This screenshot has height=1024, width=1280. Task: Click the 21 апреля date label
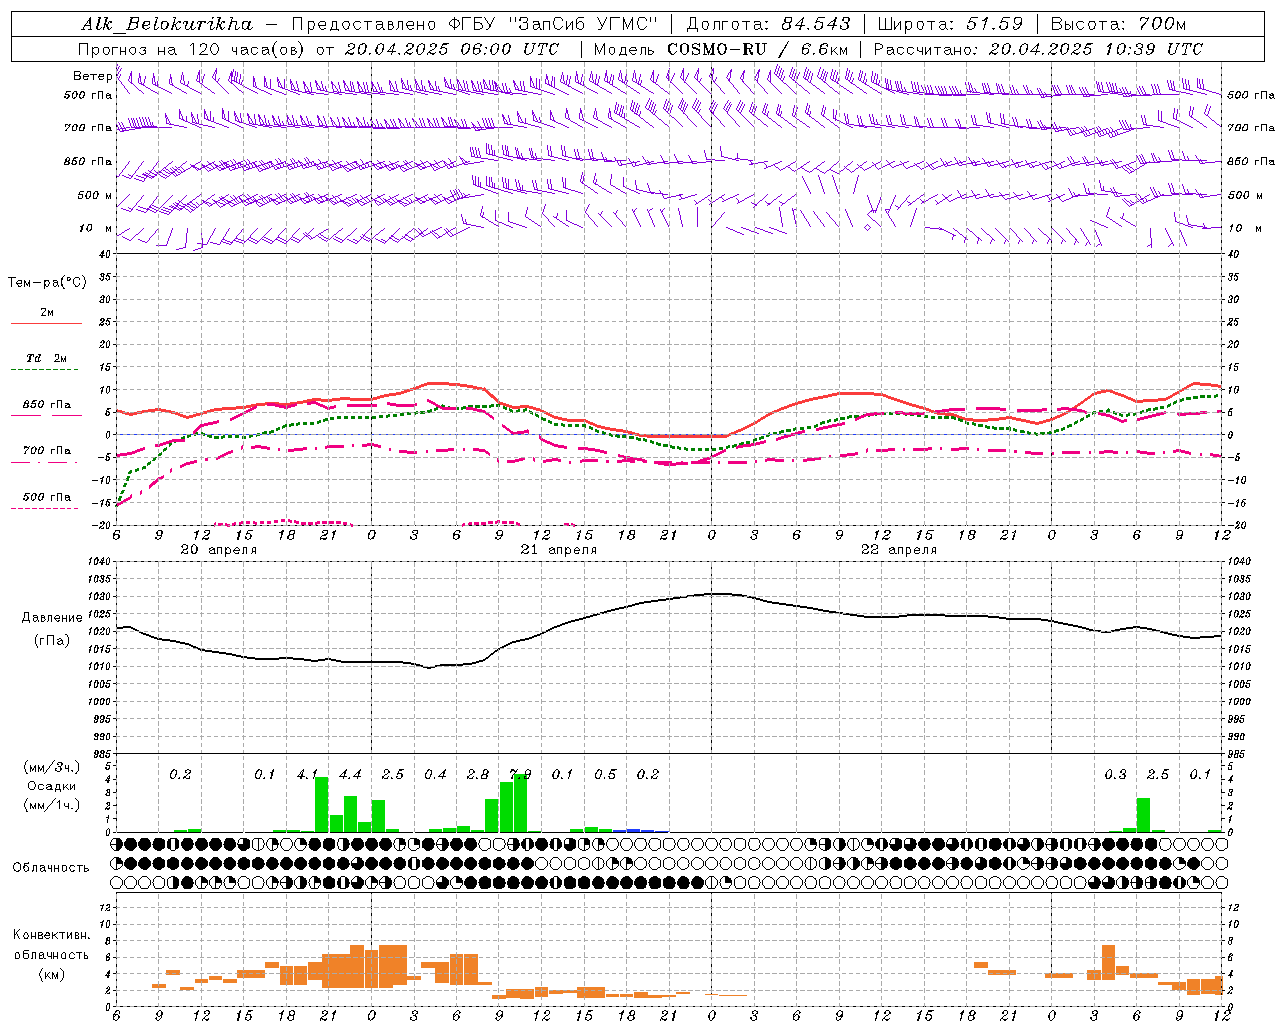(559, 550)
